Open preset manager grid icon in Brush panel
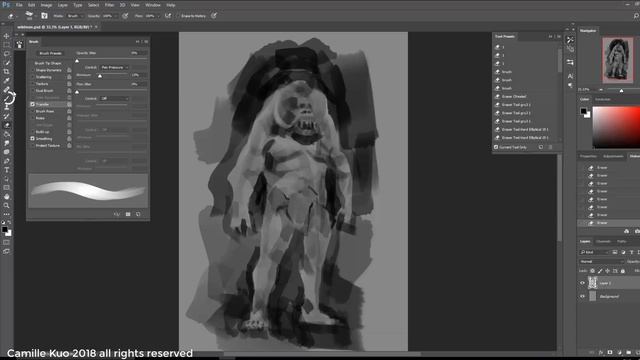The width and height of the screenshot is (640, 360). coord(128,214)
